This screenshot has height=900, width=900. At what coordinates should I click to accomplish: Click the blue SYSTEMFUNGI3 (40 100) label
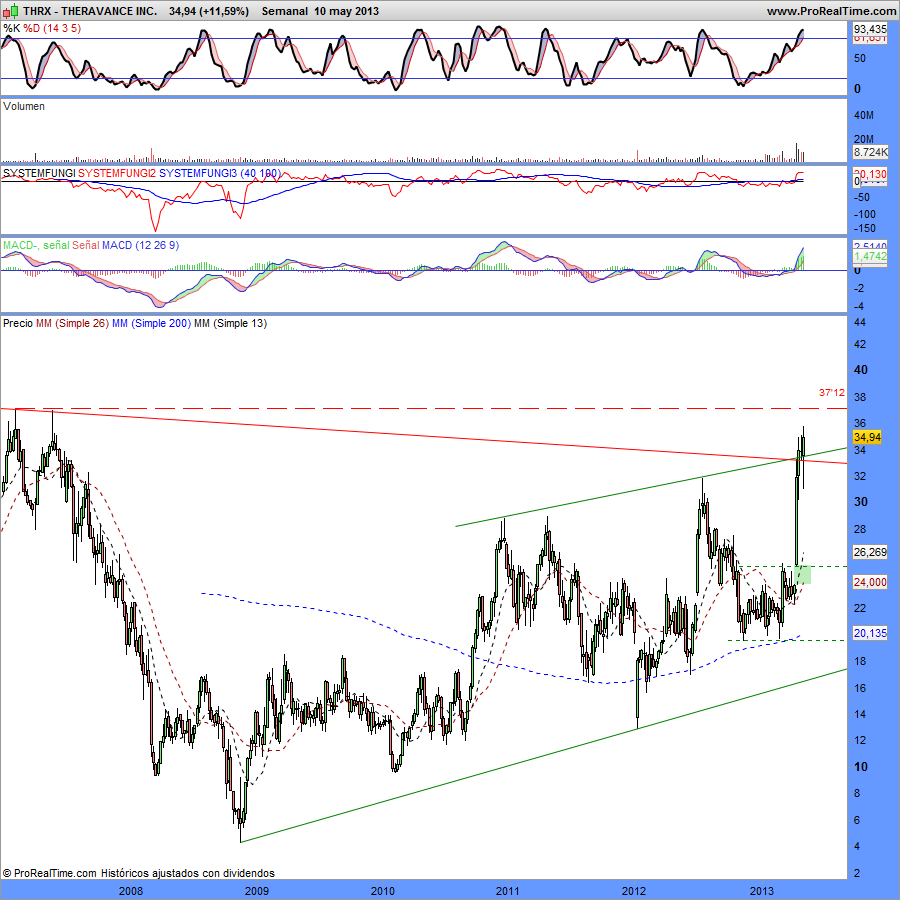(x=220, y=173)
